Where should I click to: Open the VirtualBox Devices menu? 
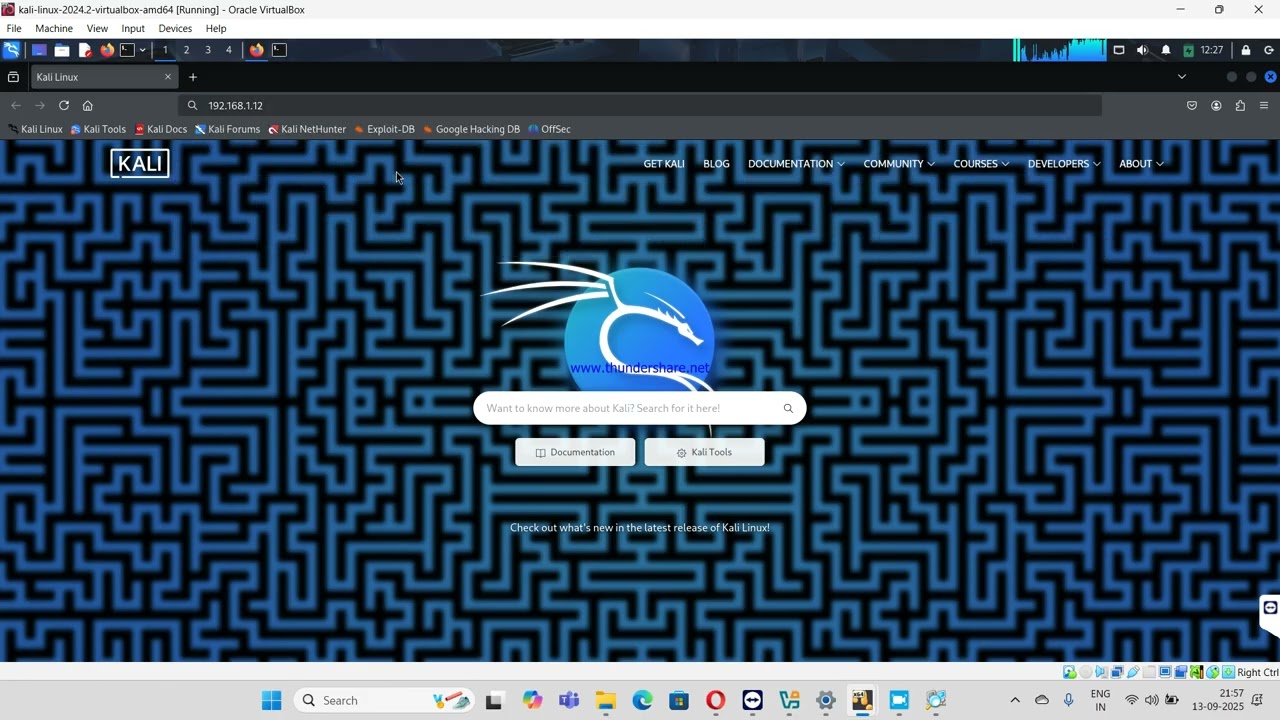tap(175, 28)
